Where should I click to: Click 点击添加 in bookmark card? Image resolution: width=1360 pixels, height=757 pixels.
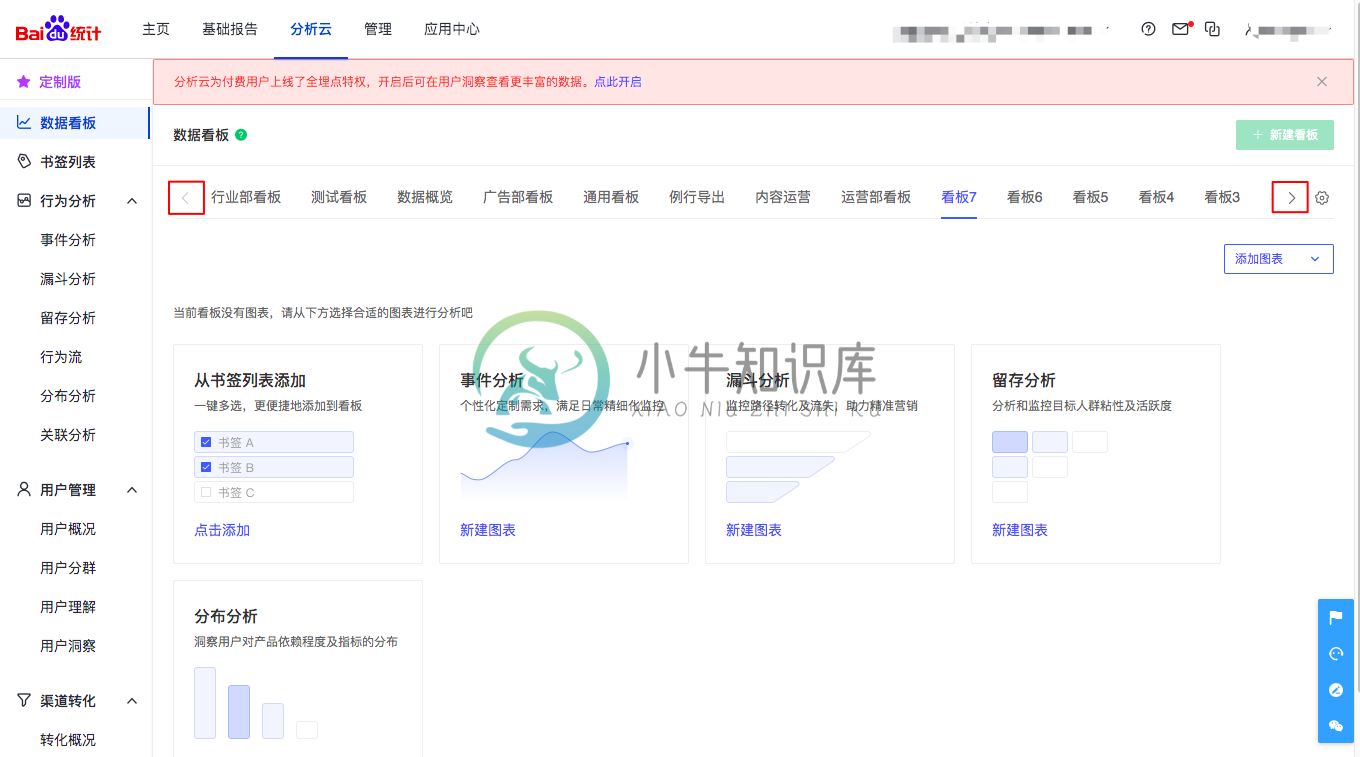click(x=222, y=530)
